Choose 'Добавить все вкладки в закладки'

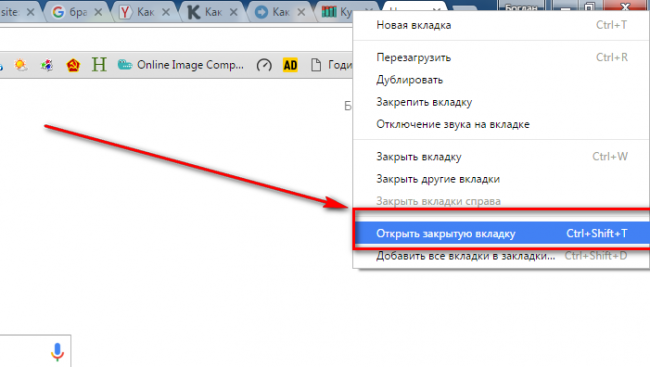tap(501, 256)
